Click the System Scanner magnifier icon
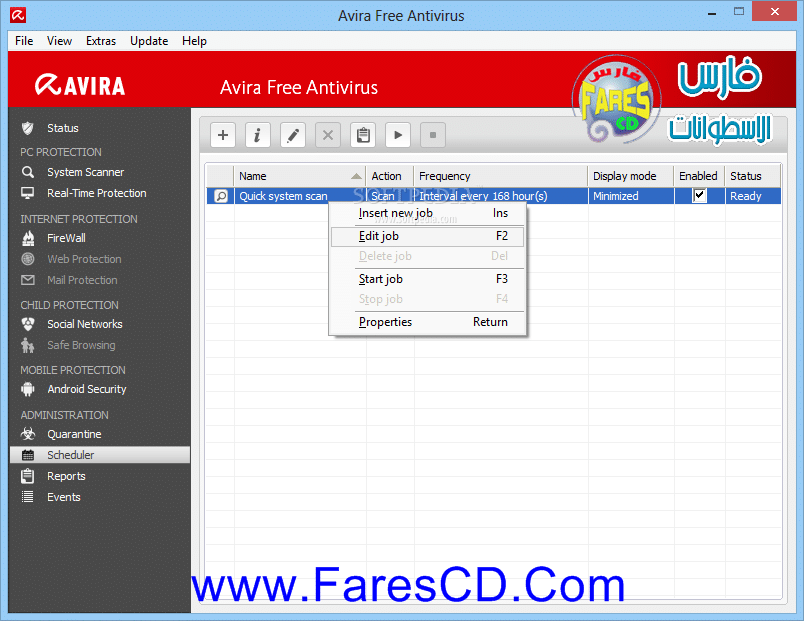 click(x=28, y=172)
